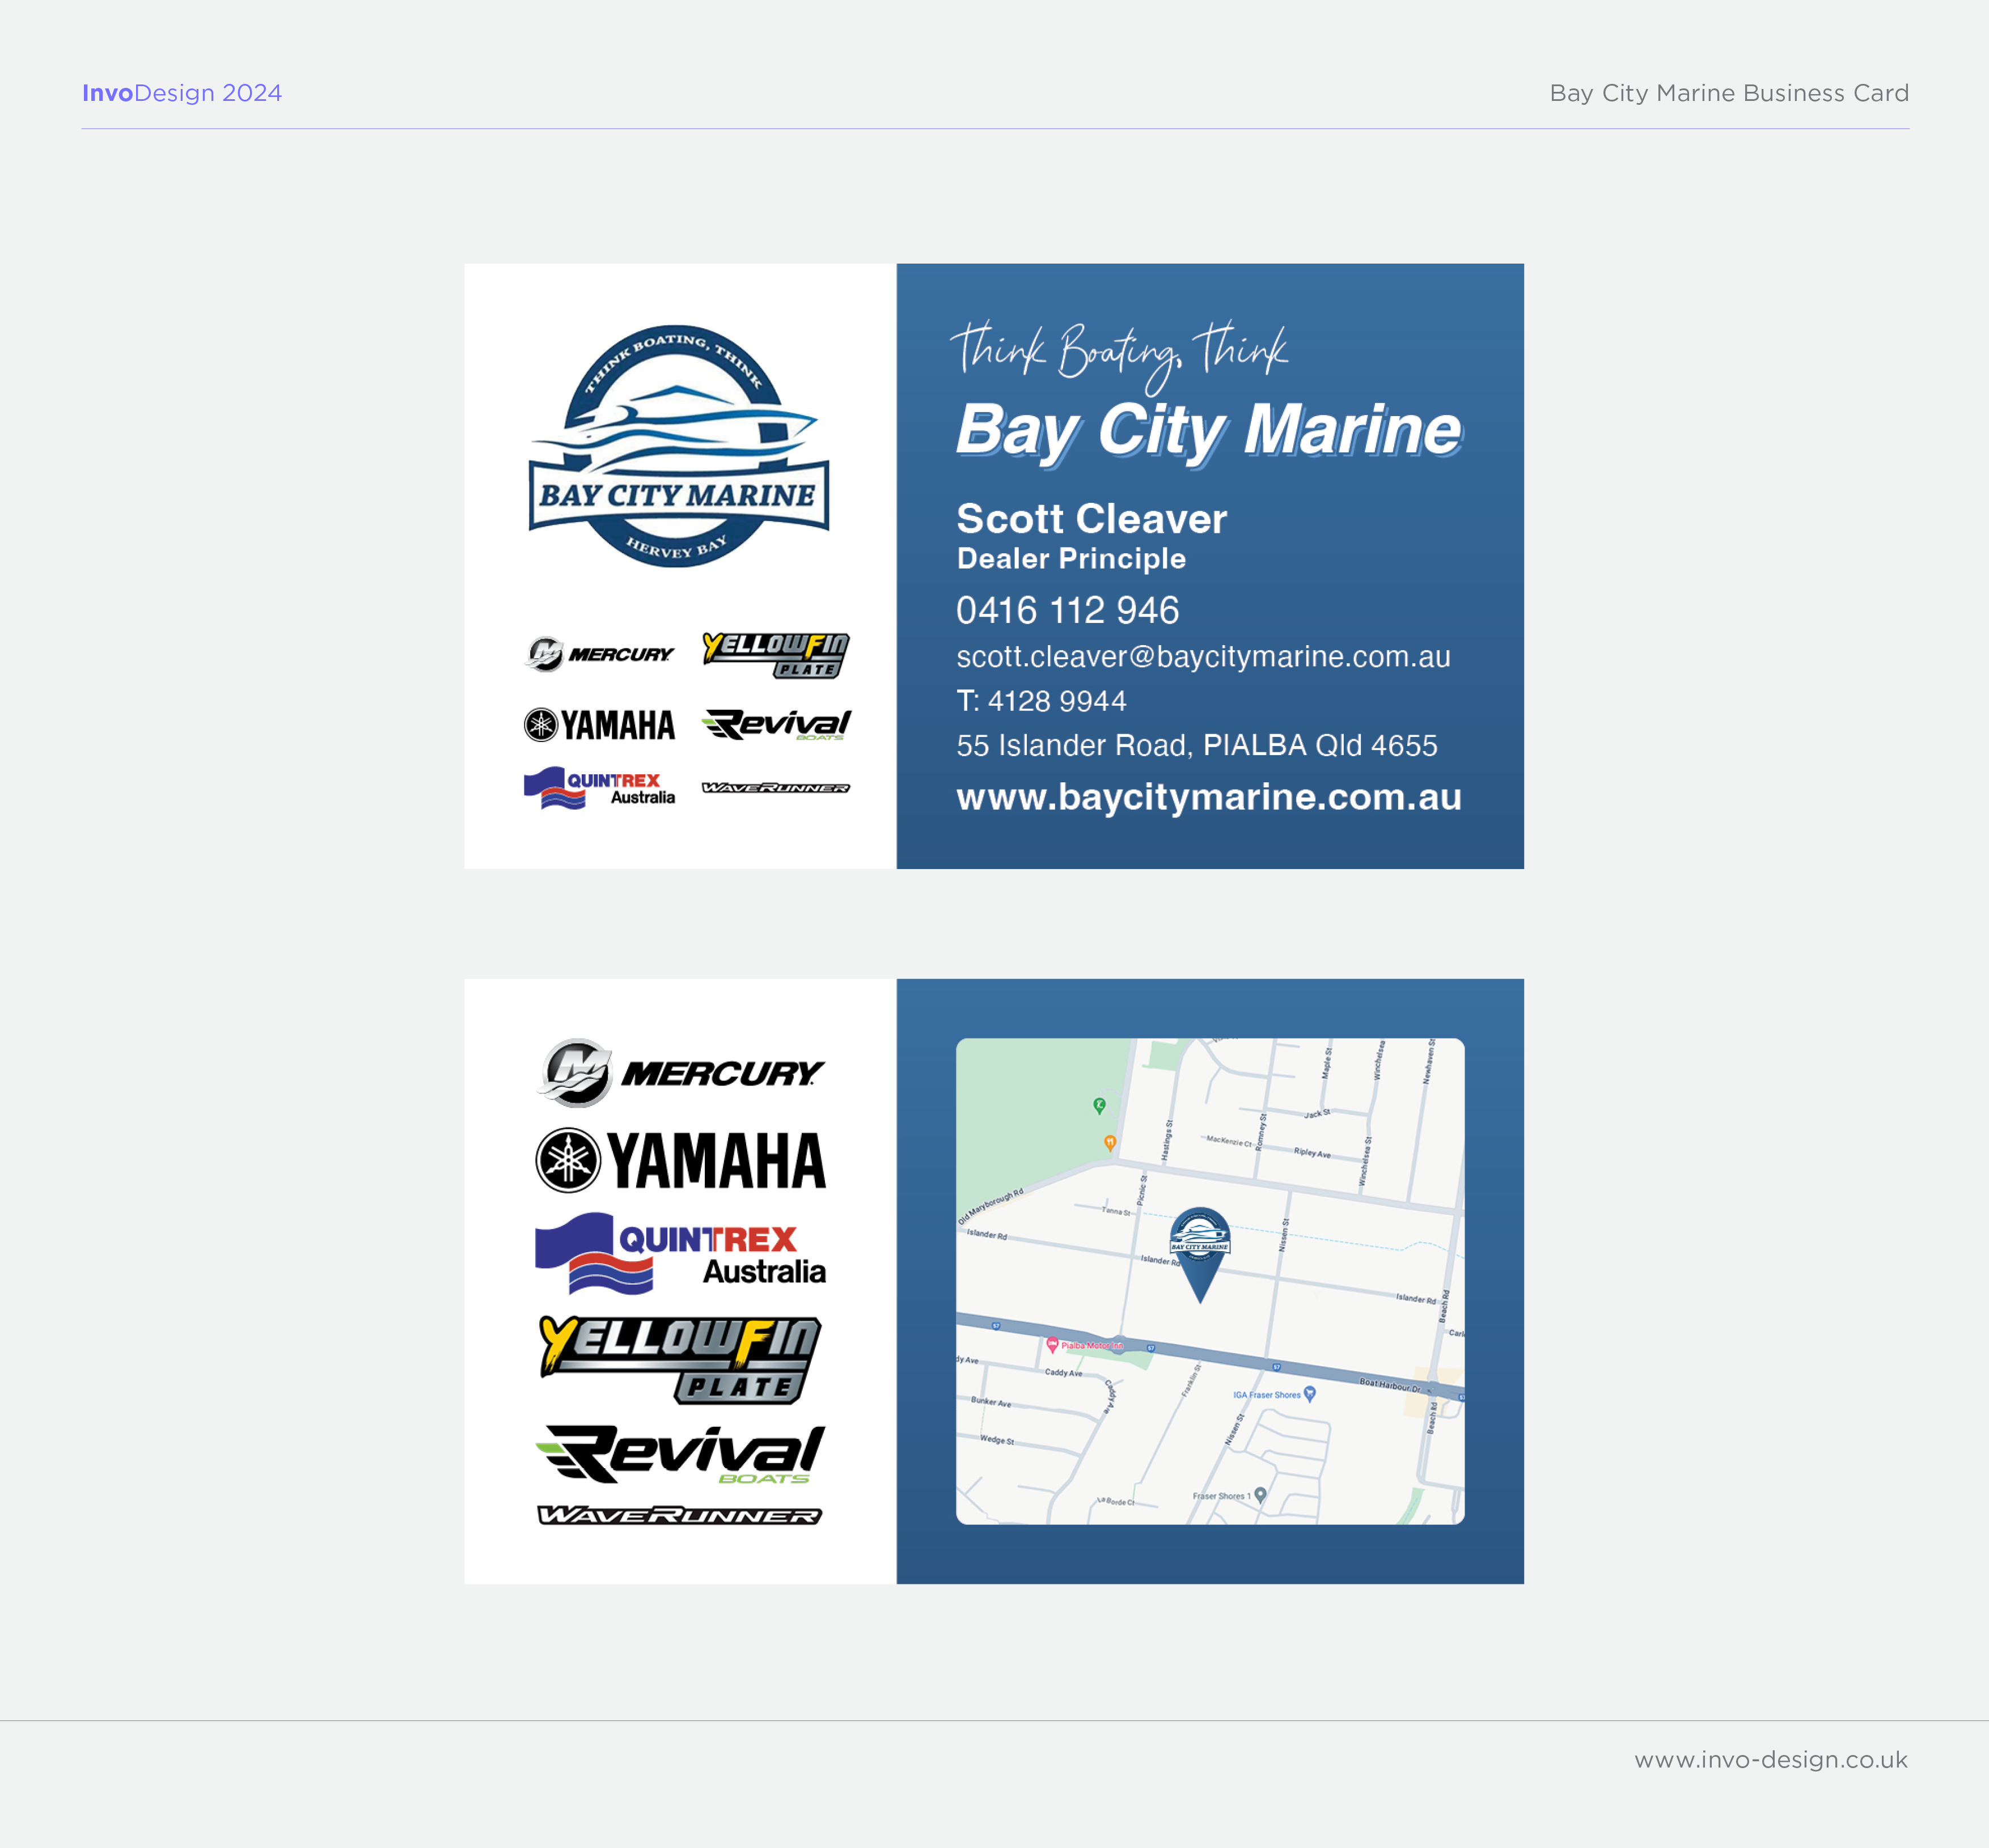Click the Fraser Shores 1 map marker
The height and width of the screenshot is (1848, 1989).
click(1261, 1495)
